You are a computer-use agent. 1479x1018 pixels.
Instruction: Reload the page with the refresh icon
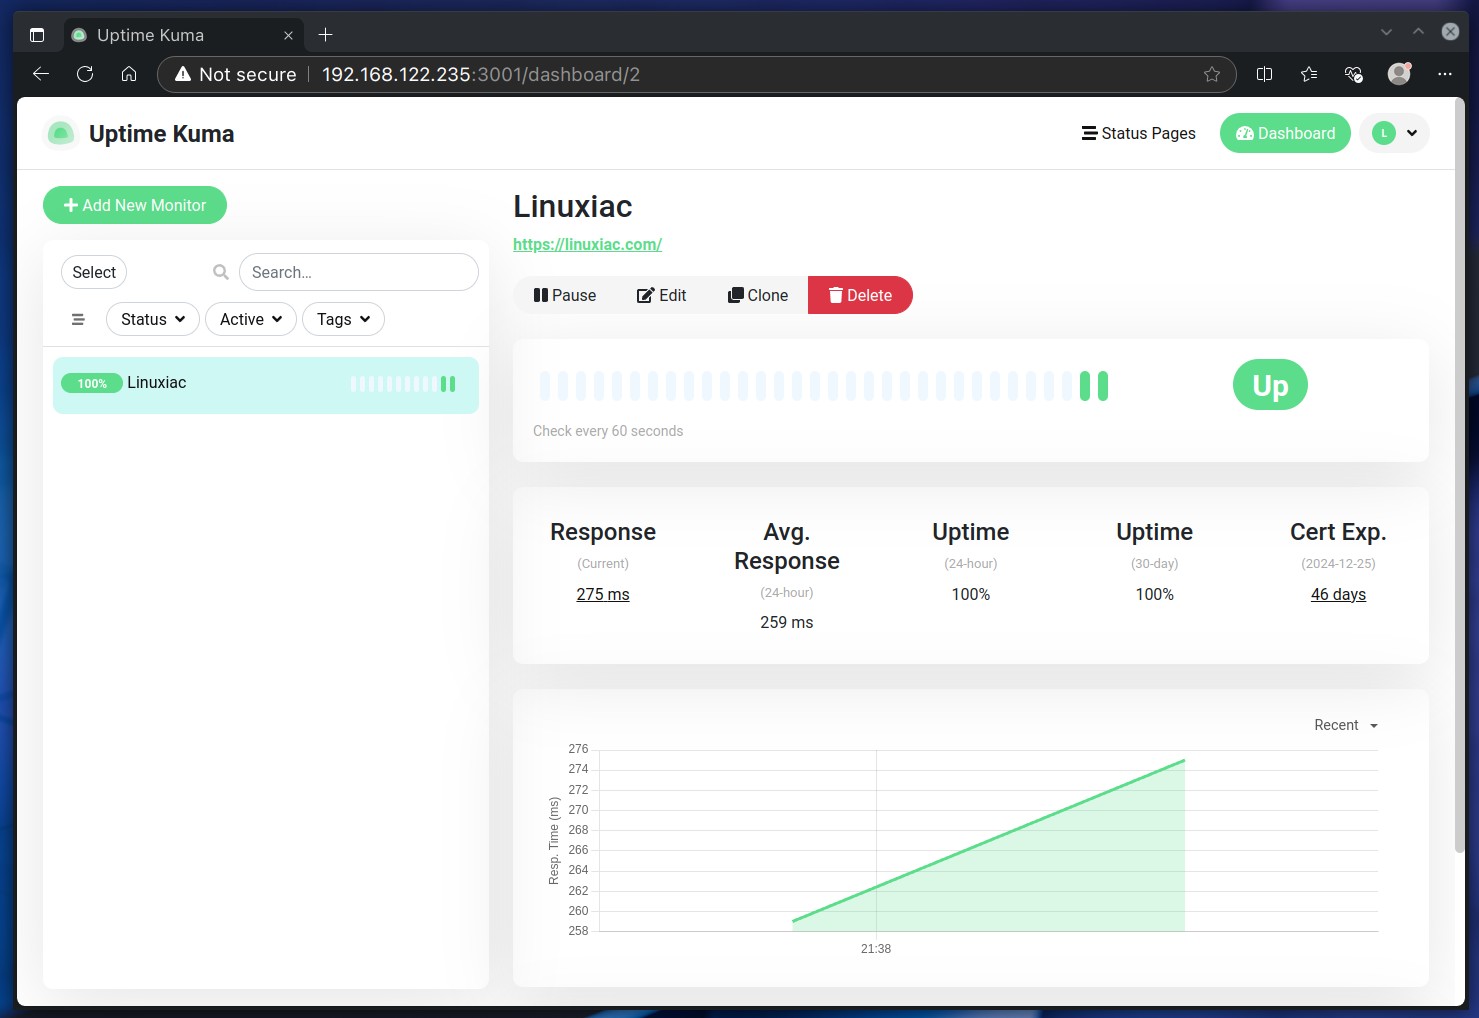coord(85,74)
